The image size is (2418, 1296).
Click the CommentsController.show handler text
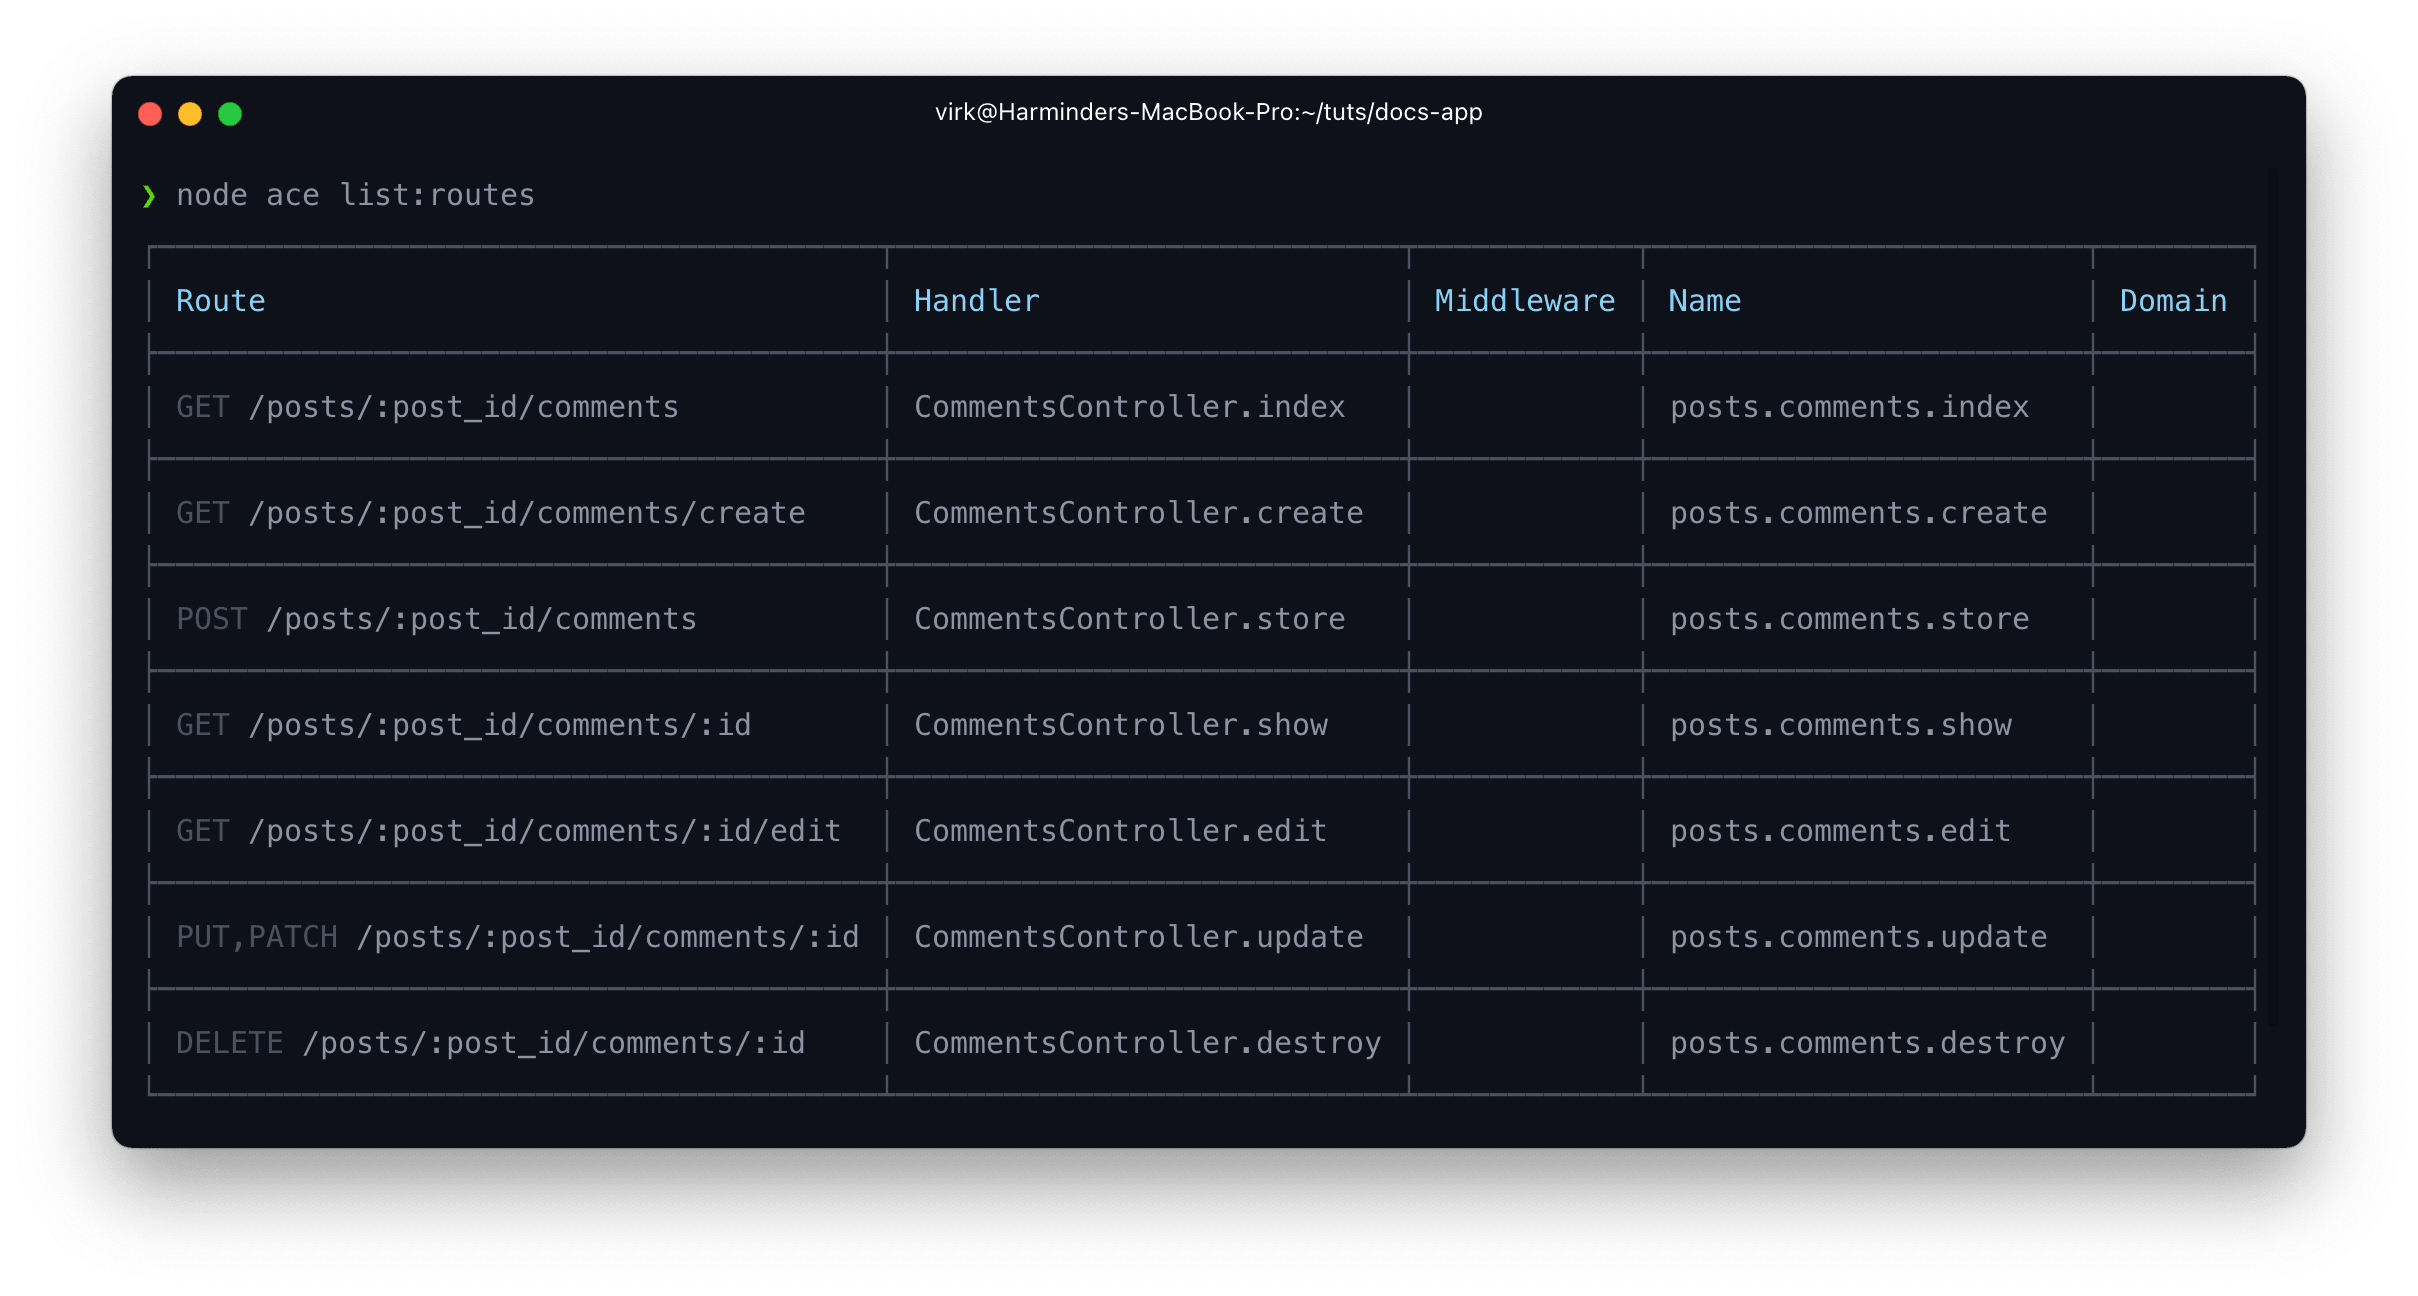click(x=1120, y=725)
